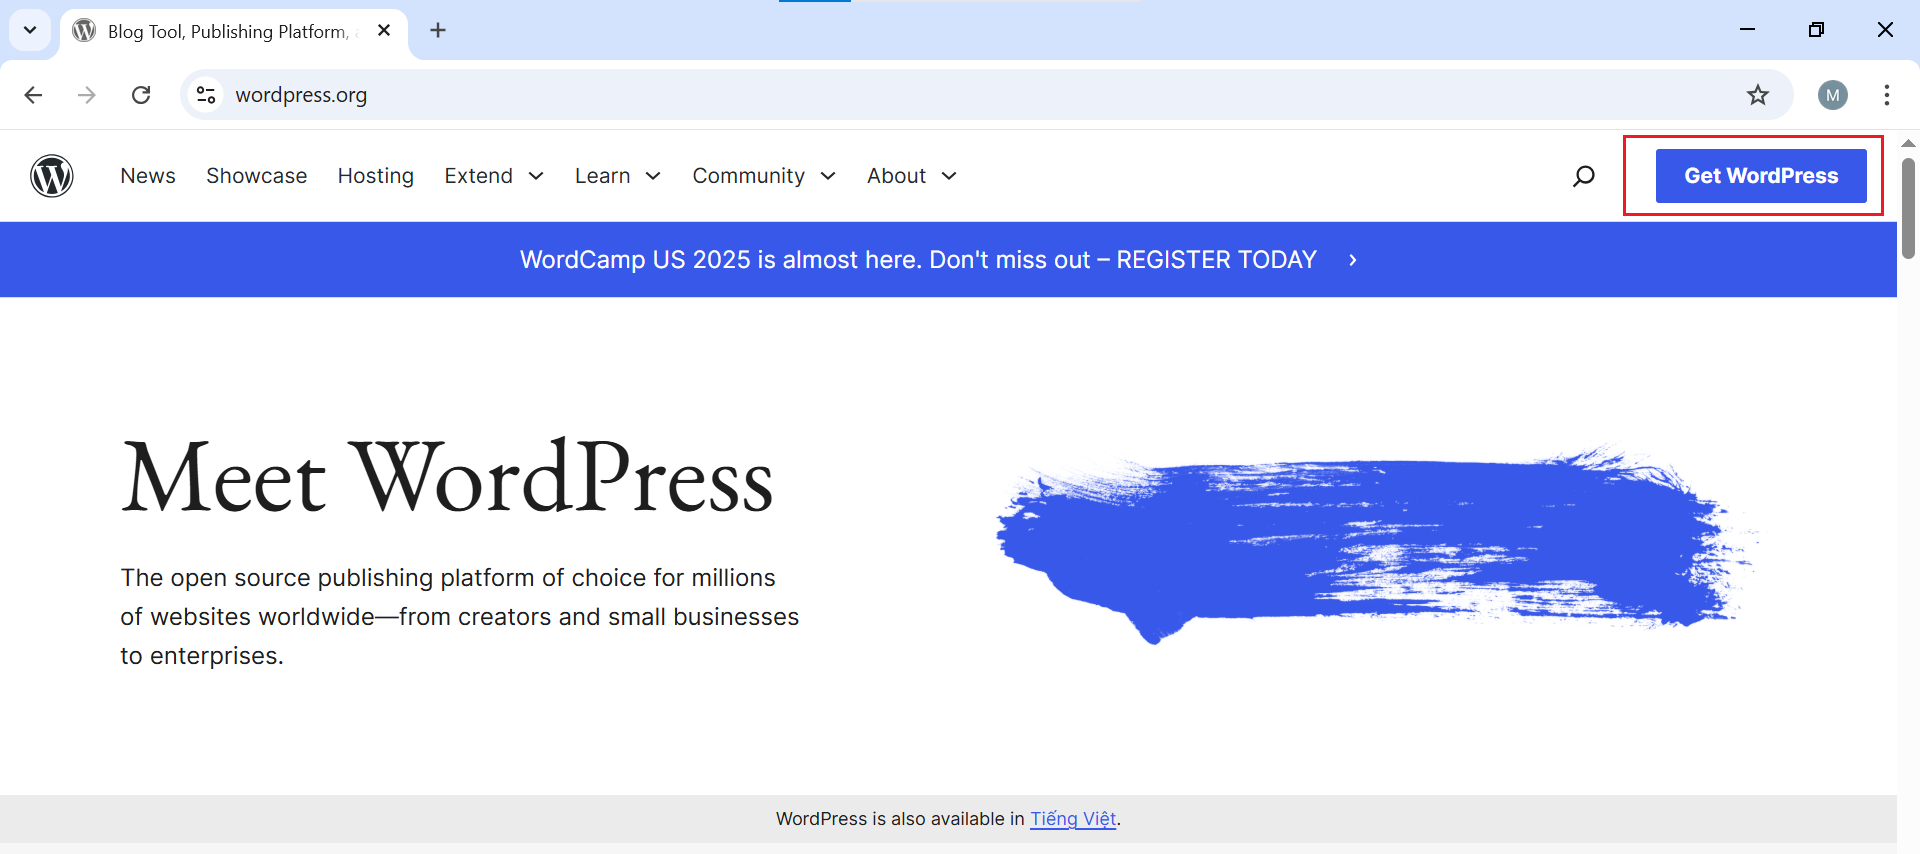
Task: Bookmark this page with the star icon
Action: [1757, 95]
